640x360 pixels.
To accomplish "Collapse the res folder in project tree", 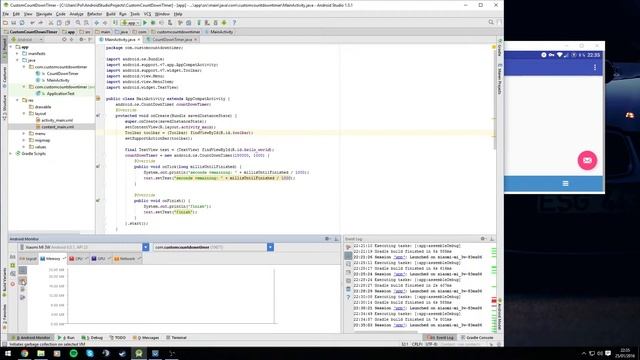I will coord(18,100).
